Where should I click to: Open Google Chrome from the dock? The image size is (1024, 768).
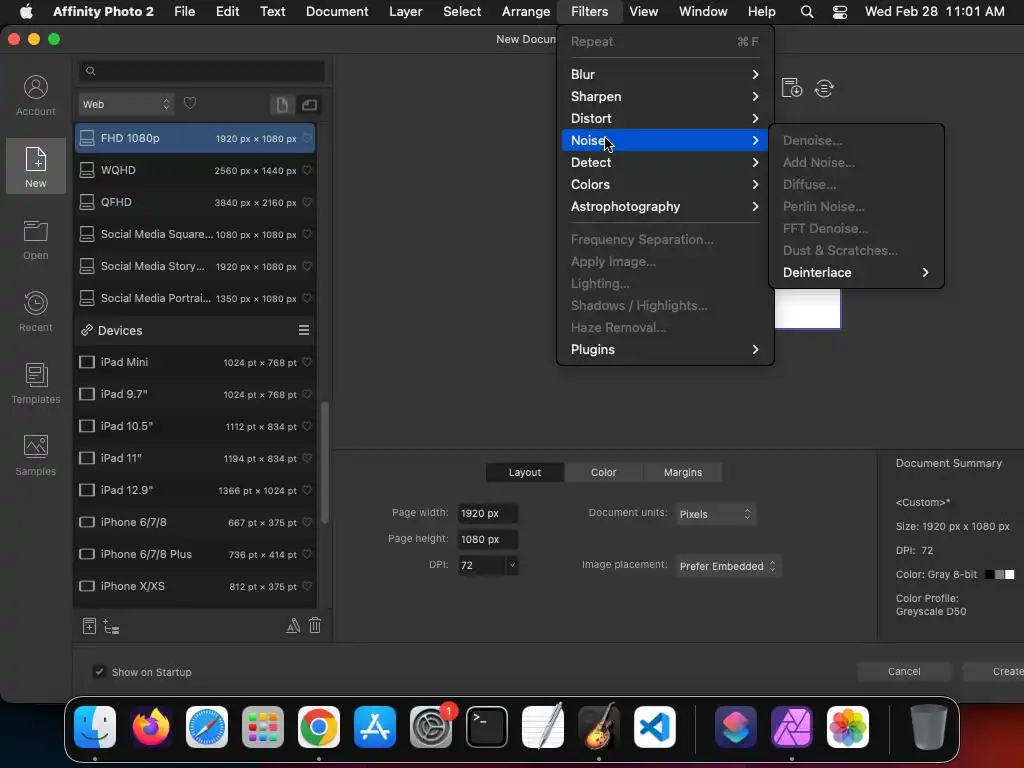point(319,726)
